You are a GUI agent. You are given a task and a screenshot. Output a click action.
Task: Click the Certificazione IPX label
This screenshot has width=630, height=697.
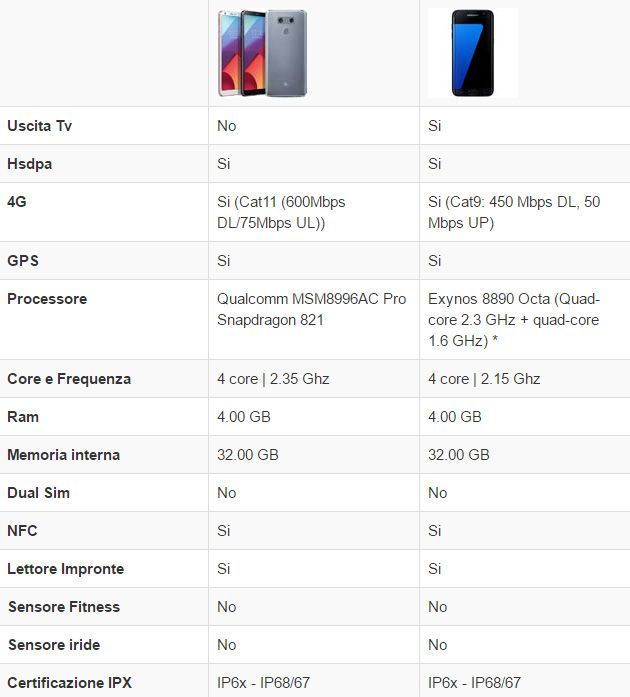coord(69,683)
